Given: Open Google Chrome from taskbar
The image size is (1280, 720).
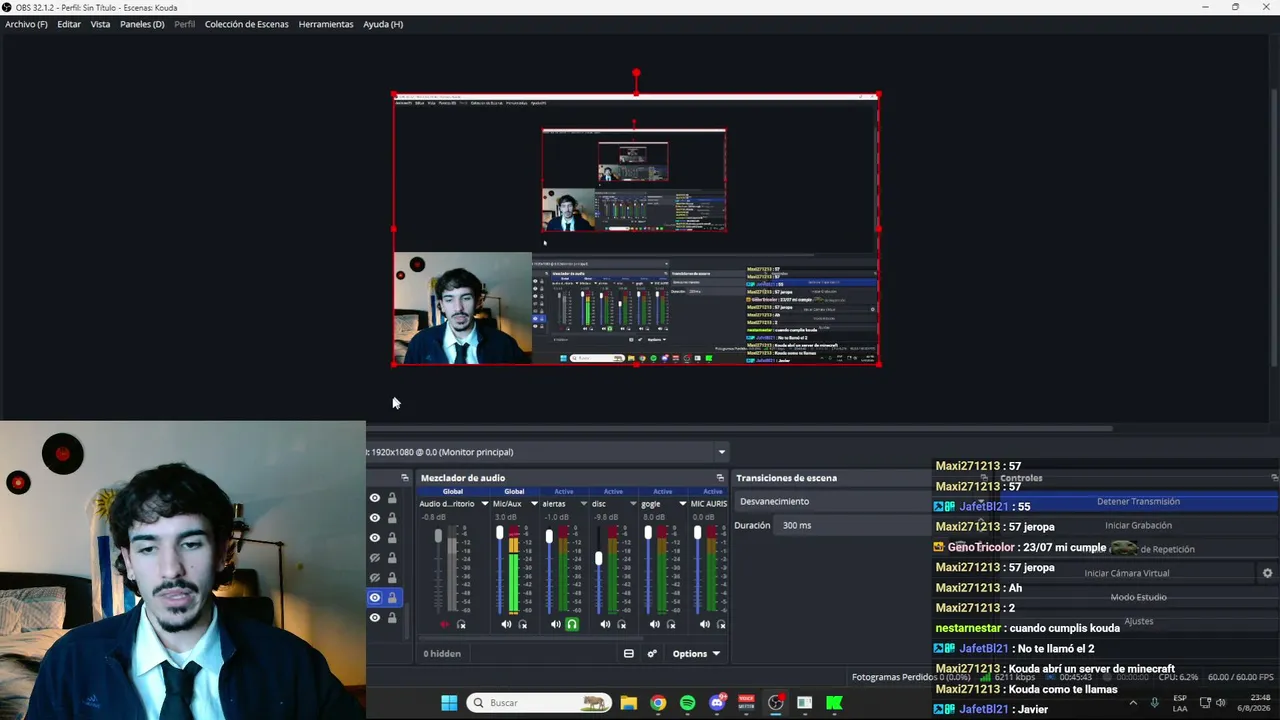Looking at the screenshot, I should [x=658, y=703].
